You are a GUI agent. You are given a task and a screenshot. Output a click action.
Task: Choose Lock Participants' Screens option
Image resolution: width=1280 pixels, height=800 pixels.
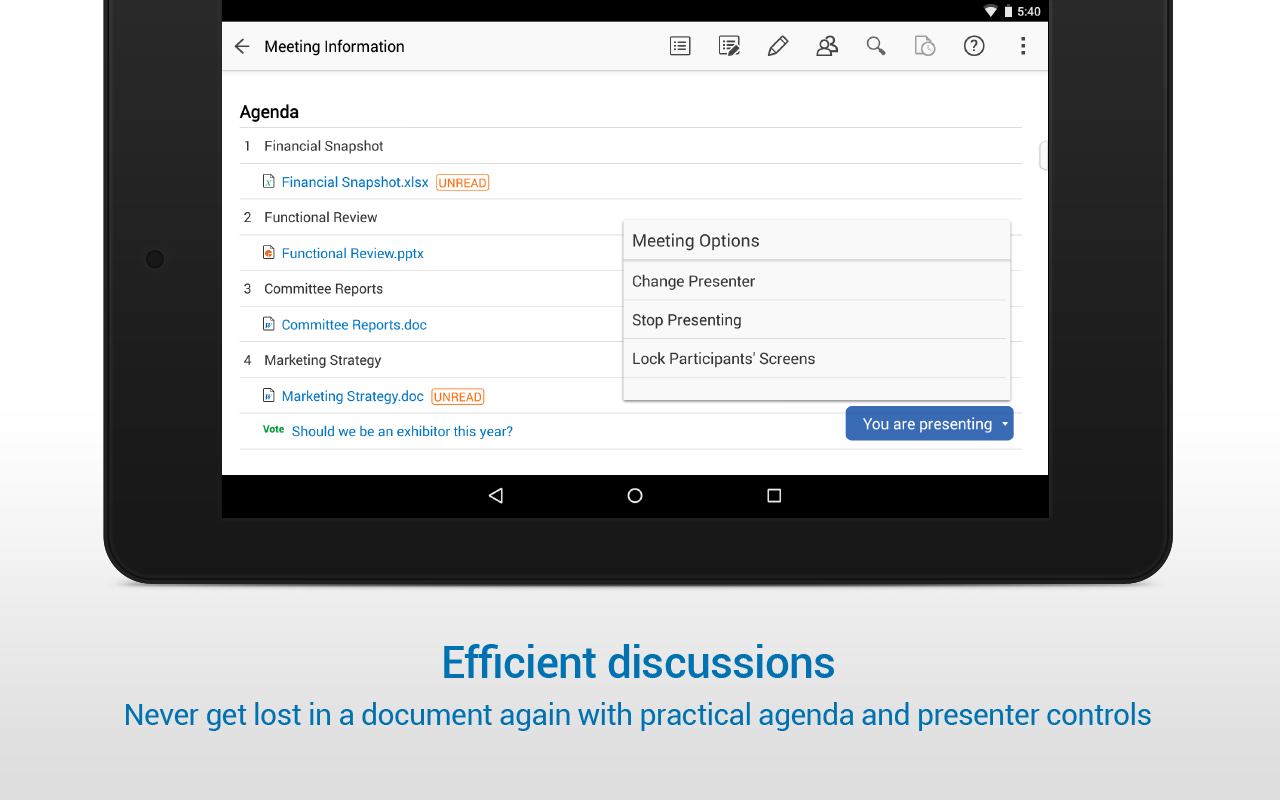click(x=816, y=359)
